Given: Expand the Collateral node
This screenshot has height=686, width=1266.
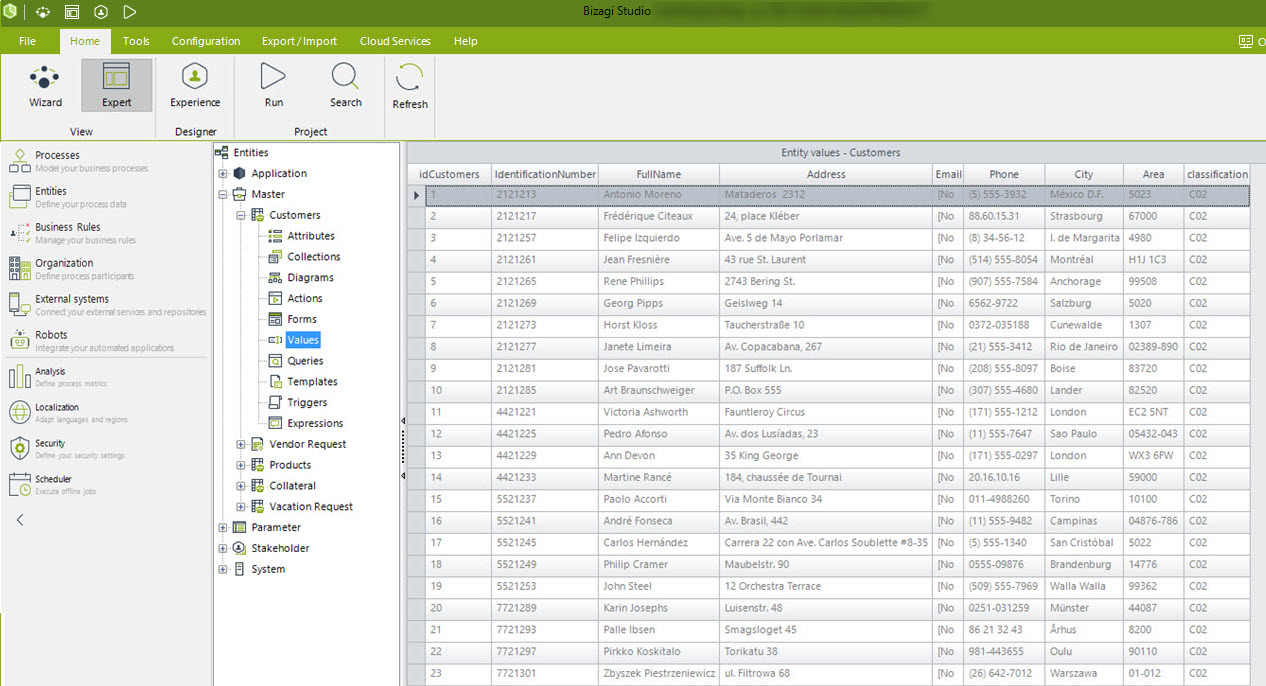Looking at the screenshot, I should tap(241, 486).
